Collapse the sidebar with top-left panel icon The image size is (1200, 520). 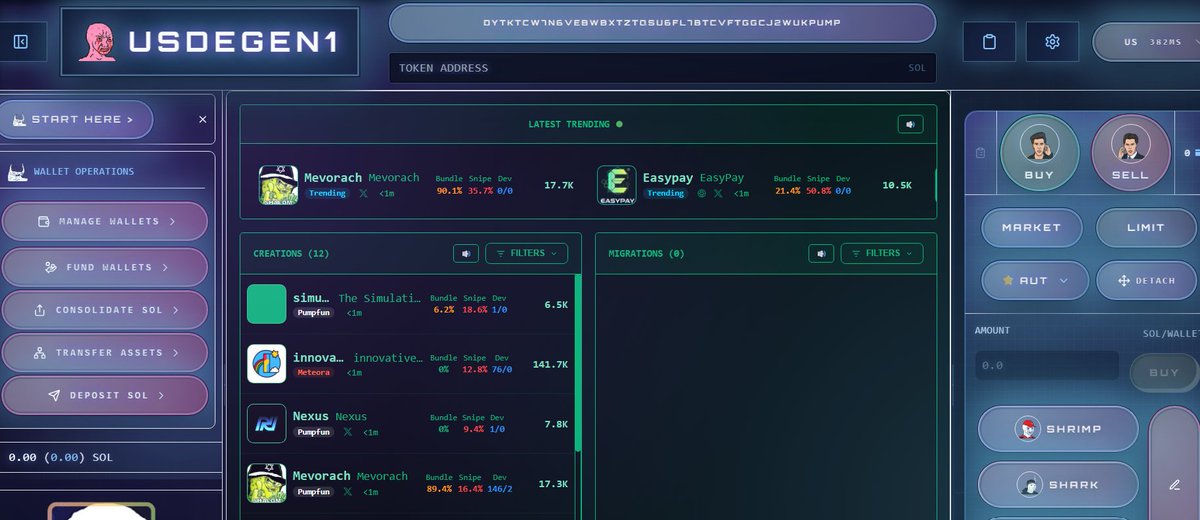(21, 42)
